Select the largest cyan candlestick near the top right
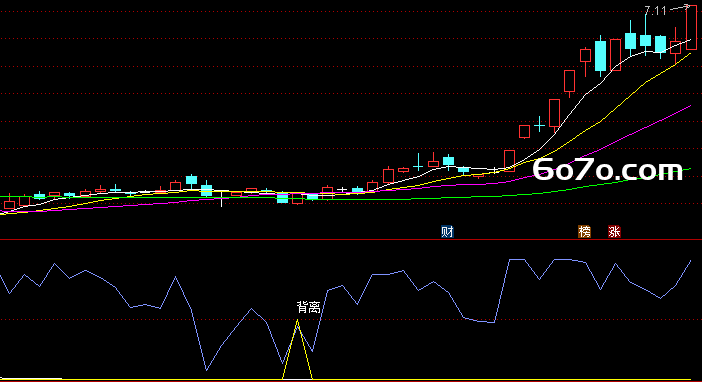702x382 pixels. [600, 56]
